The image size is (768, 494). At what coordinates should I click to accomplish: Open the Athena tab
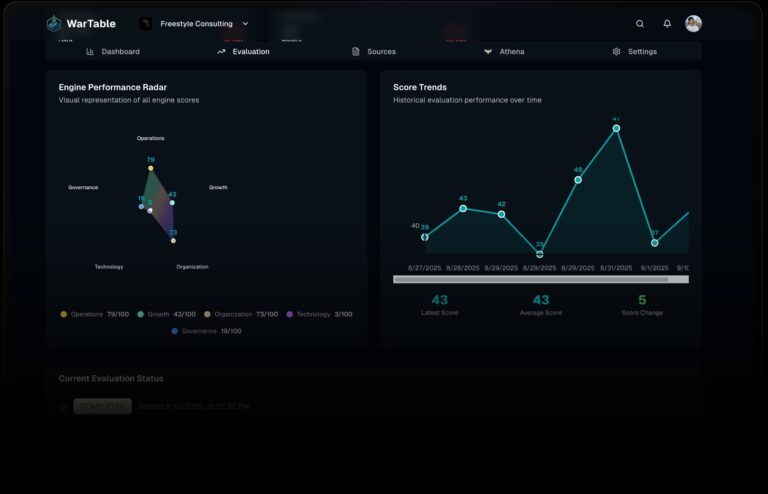[x=511, y=52]
